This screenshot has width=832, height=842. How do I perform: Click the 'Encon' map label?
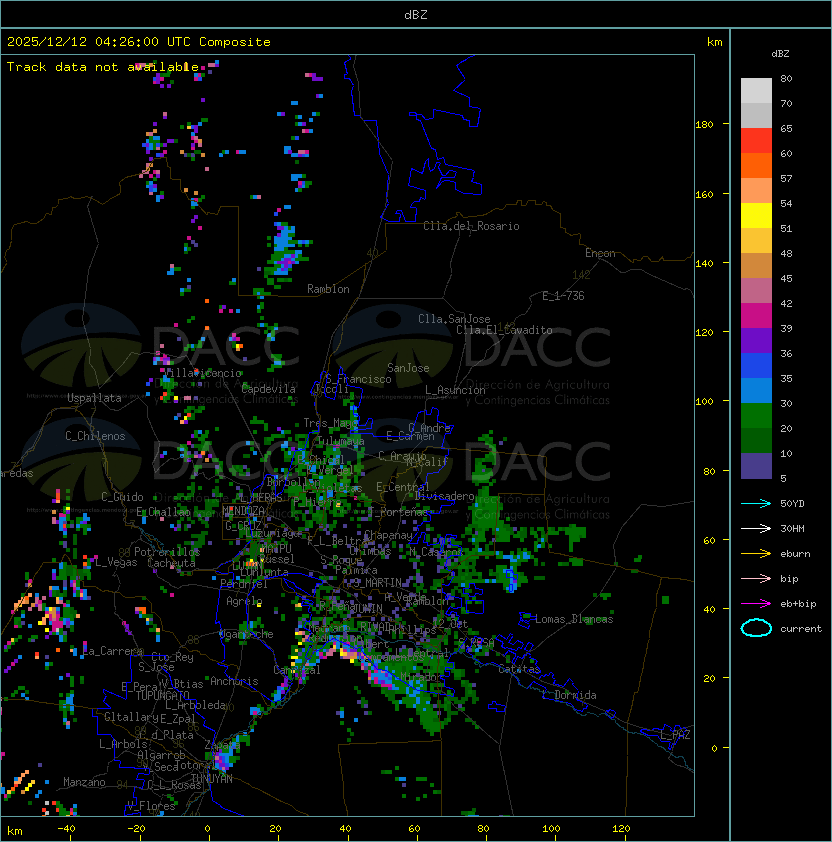[x=600, y=253]
